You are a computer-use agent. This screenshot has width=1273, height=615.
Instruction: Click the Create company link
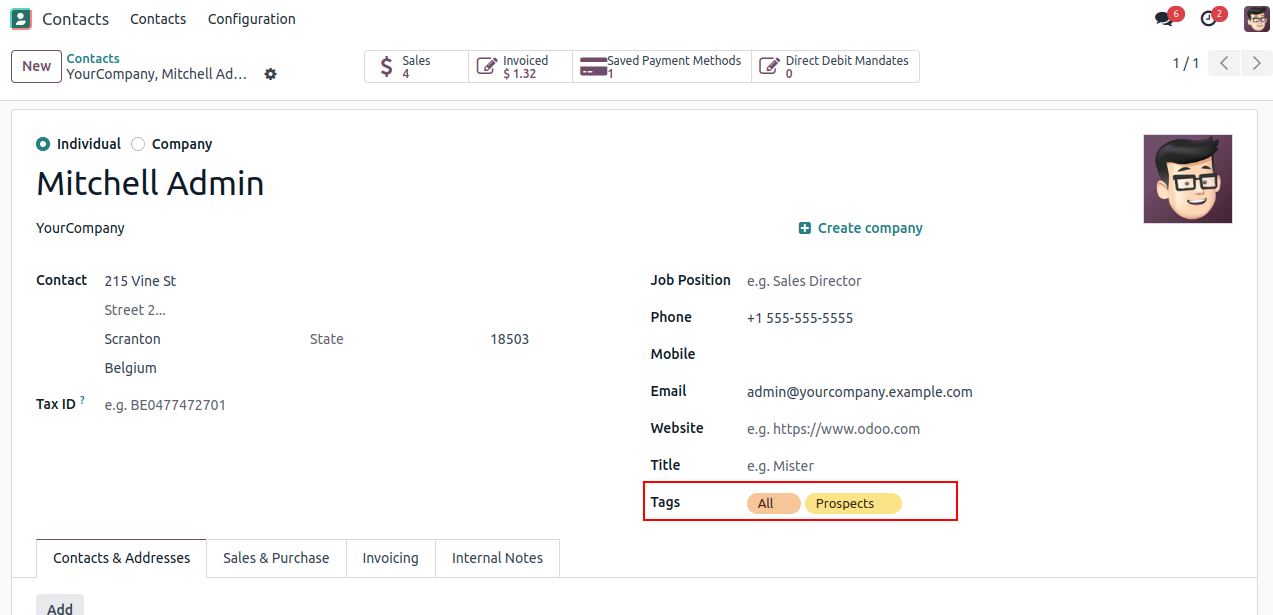coord(861,228)
